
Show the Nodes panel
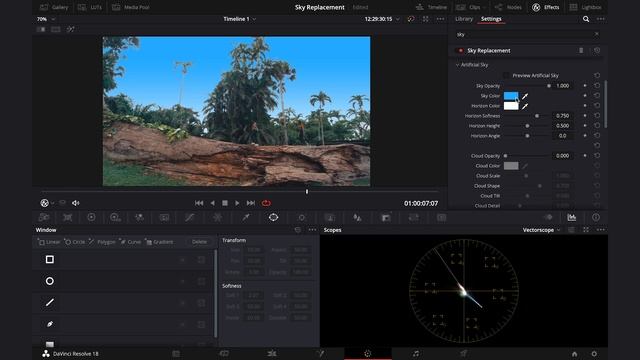[x=508, y=7]
